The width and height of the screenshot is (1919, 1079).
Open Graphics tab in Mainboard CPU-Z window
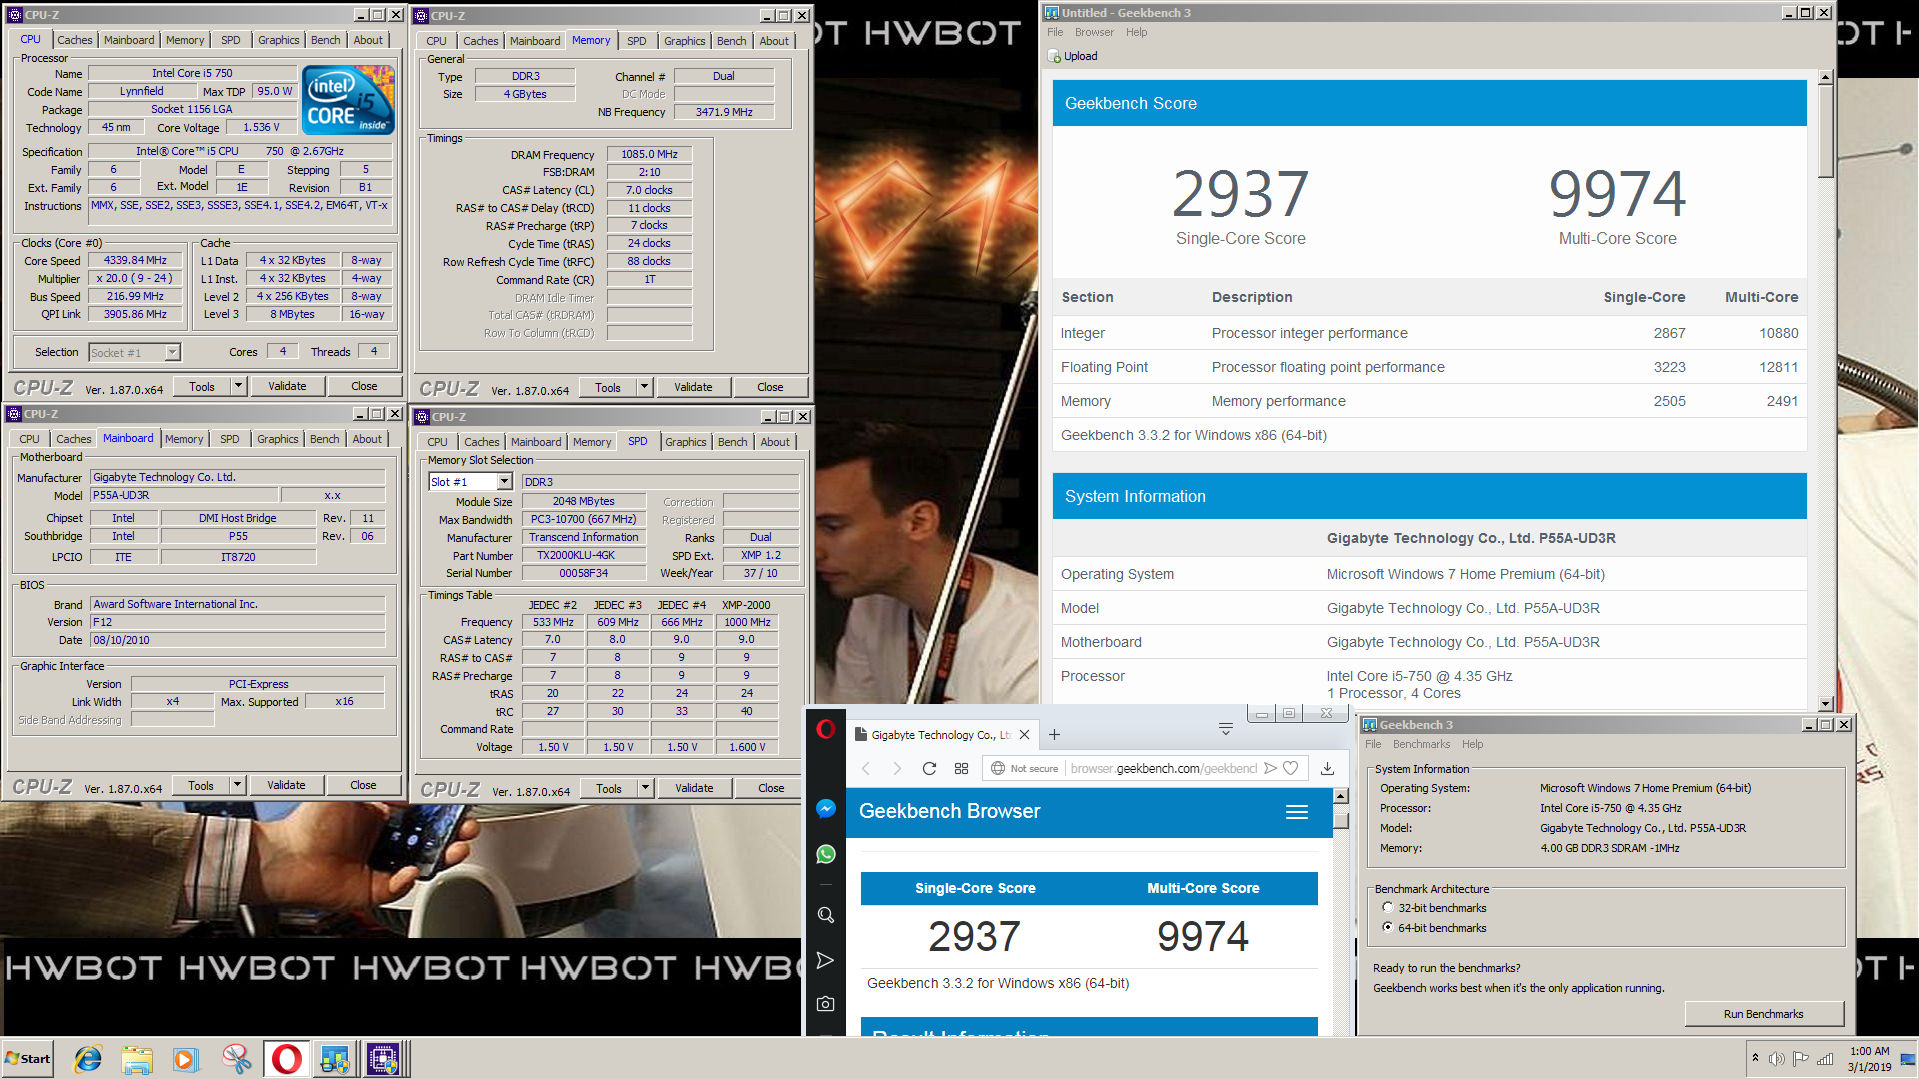(x=278, y=439)
